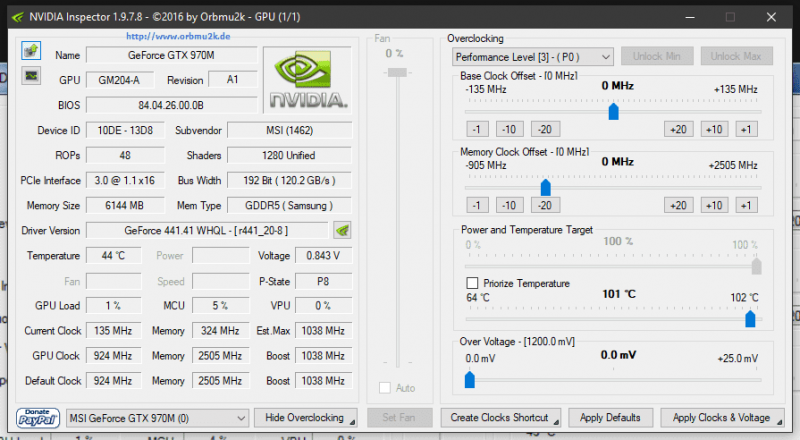
Task: Click the NVIDIA Inspector title bar icon
Action: [17, 17]
